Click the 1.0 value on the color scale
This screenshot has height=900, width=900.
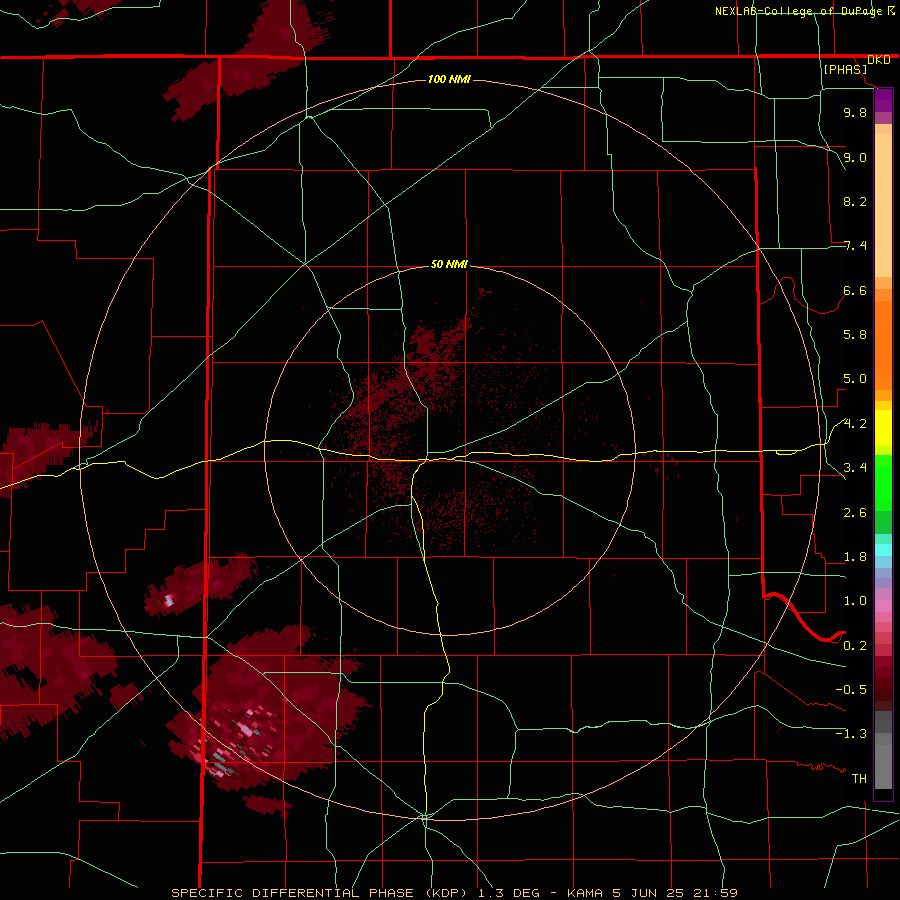[855, 601]
